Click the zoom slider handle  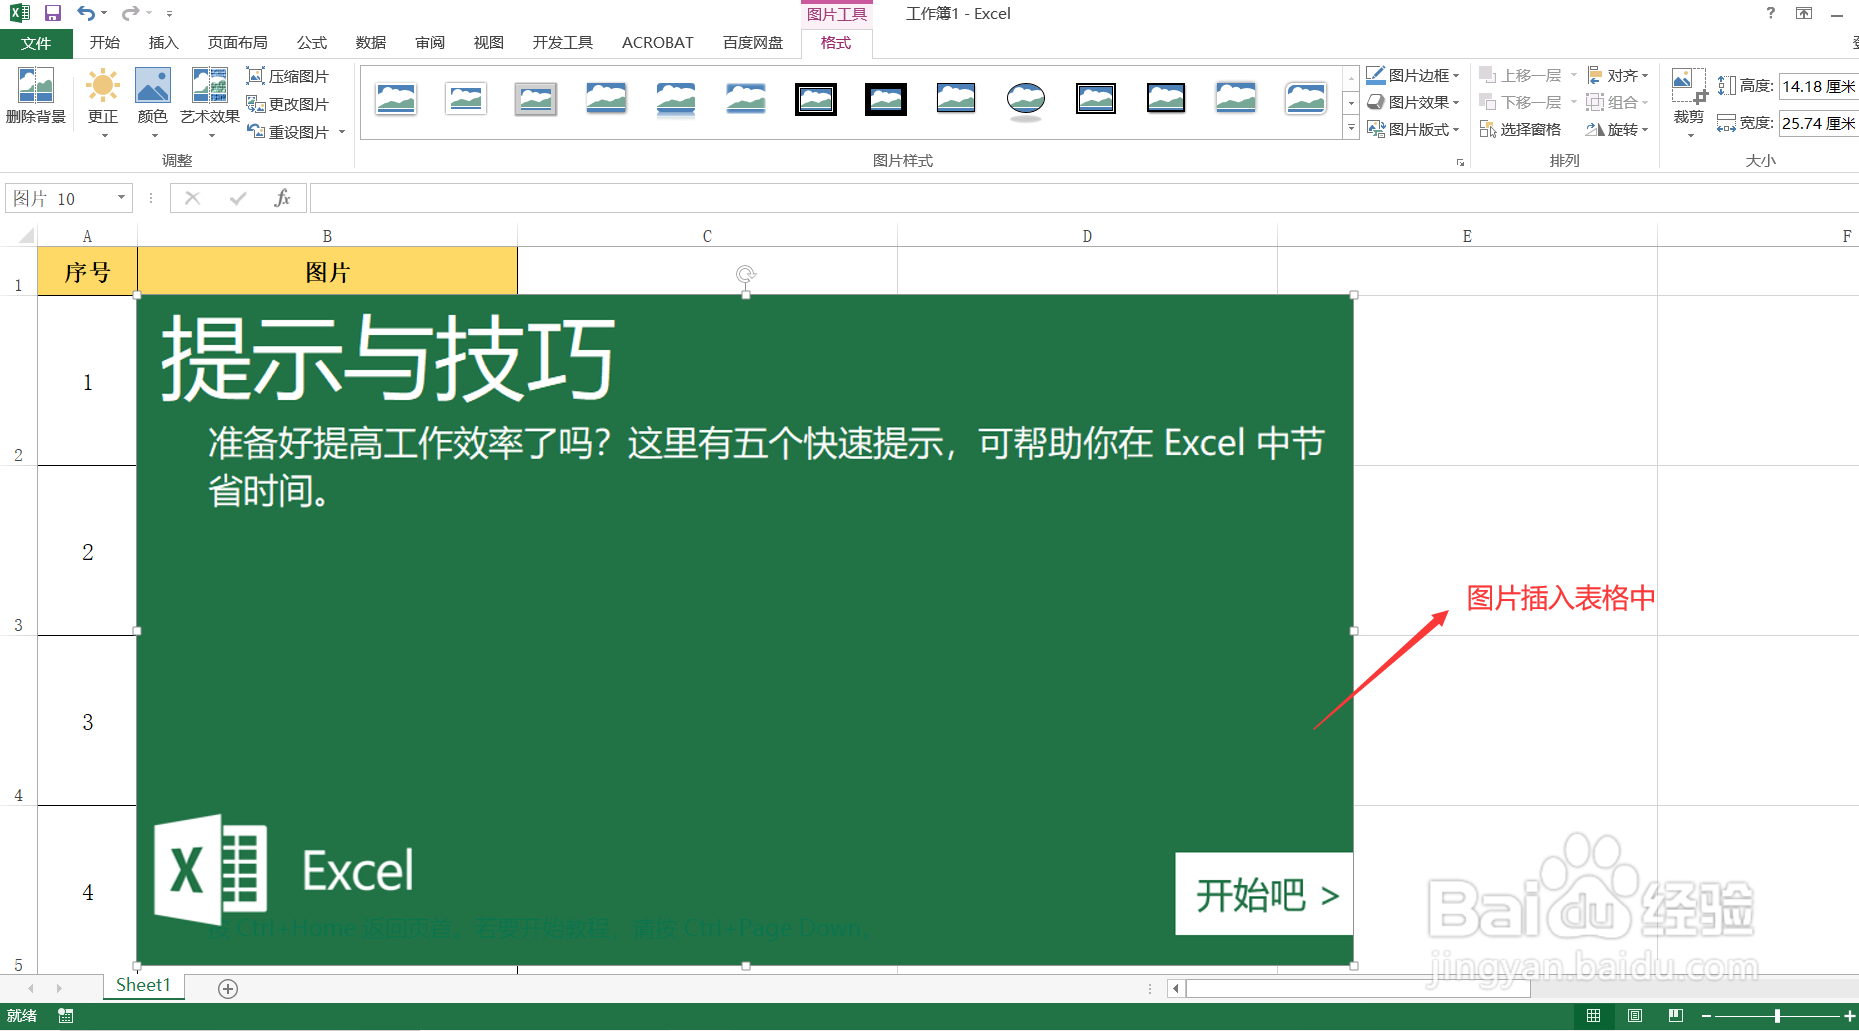(x=1777, y=1016)
